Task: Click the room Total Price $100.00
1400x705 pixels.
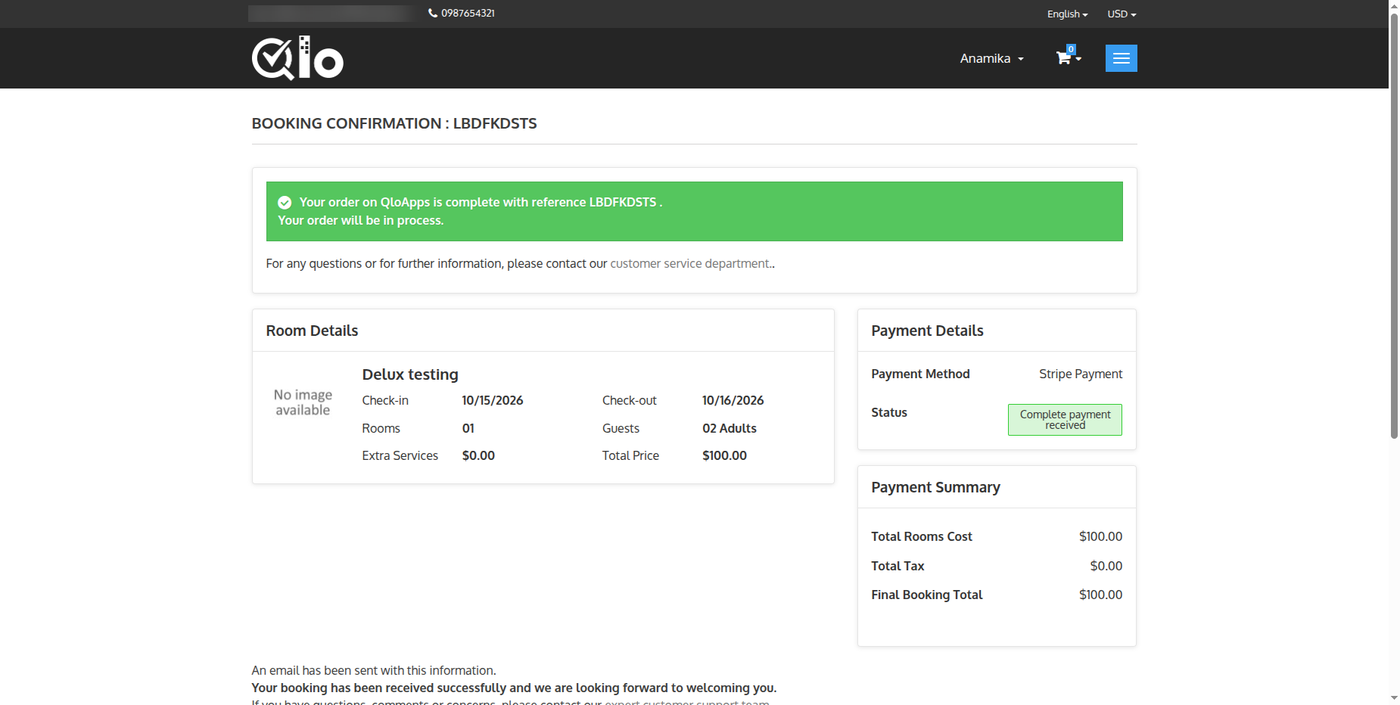Action: (725, 455)
